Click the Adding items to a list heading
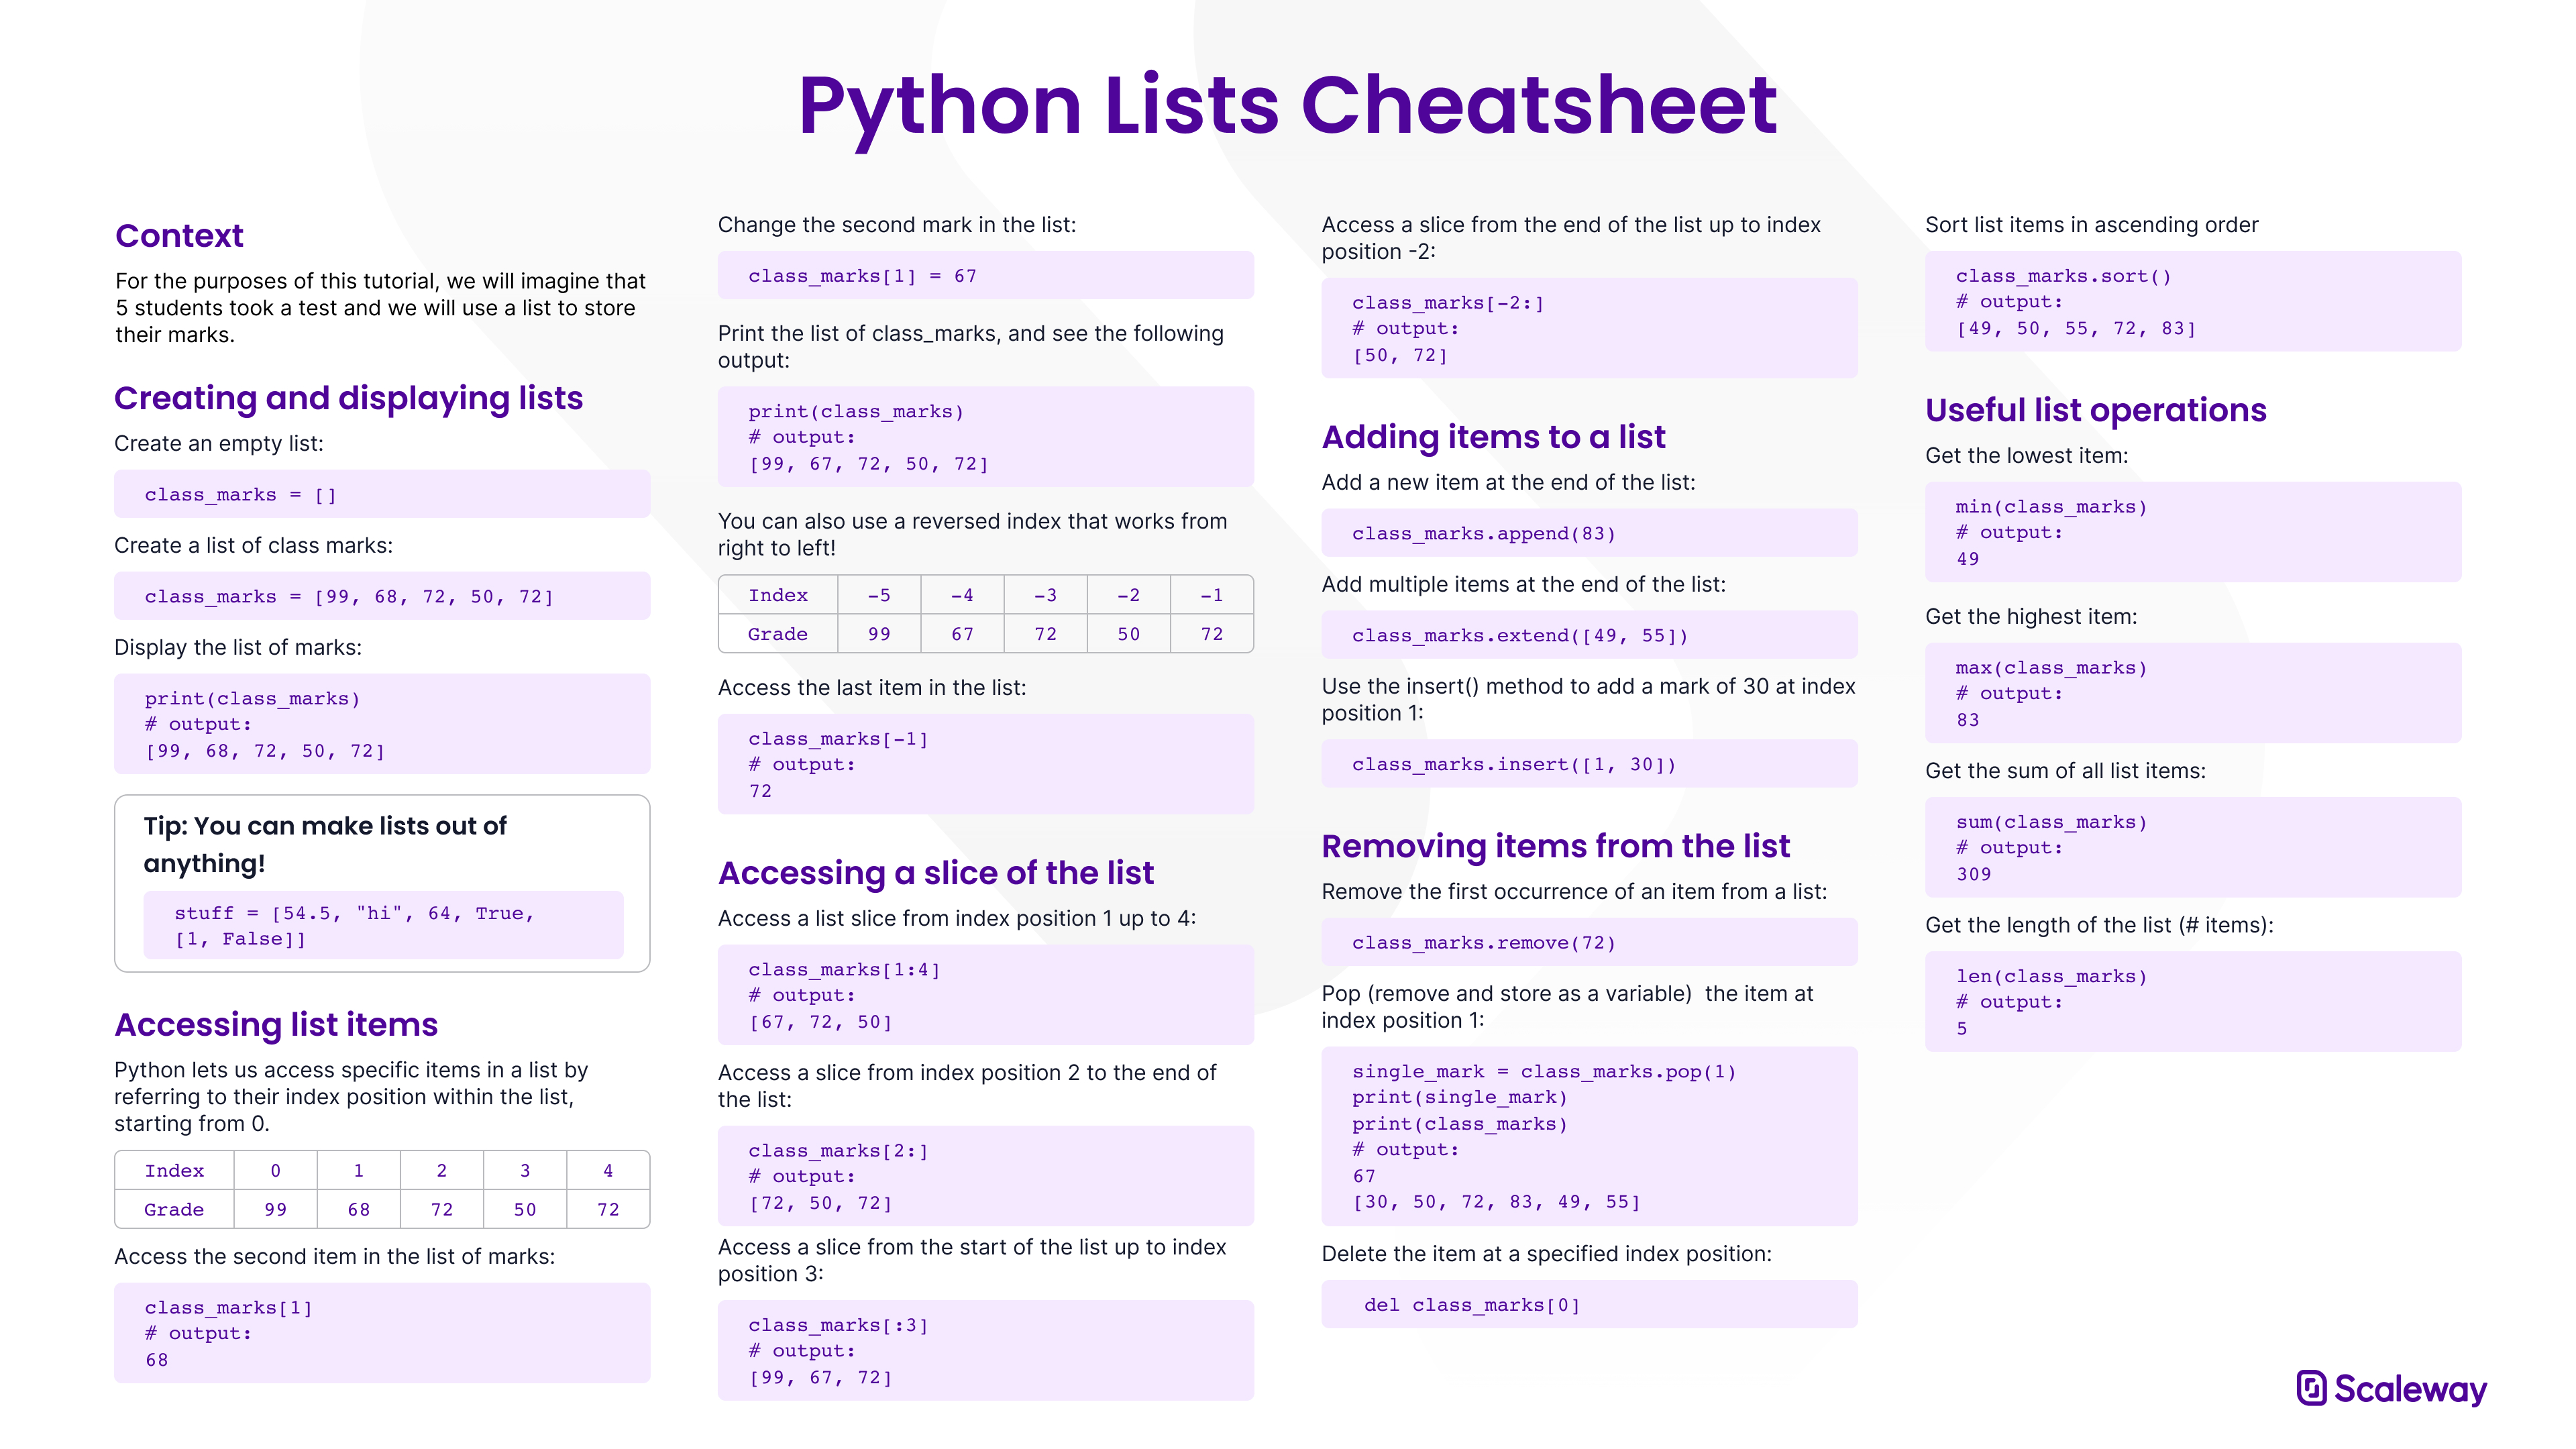 (1493, 437)
